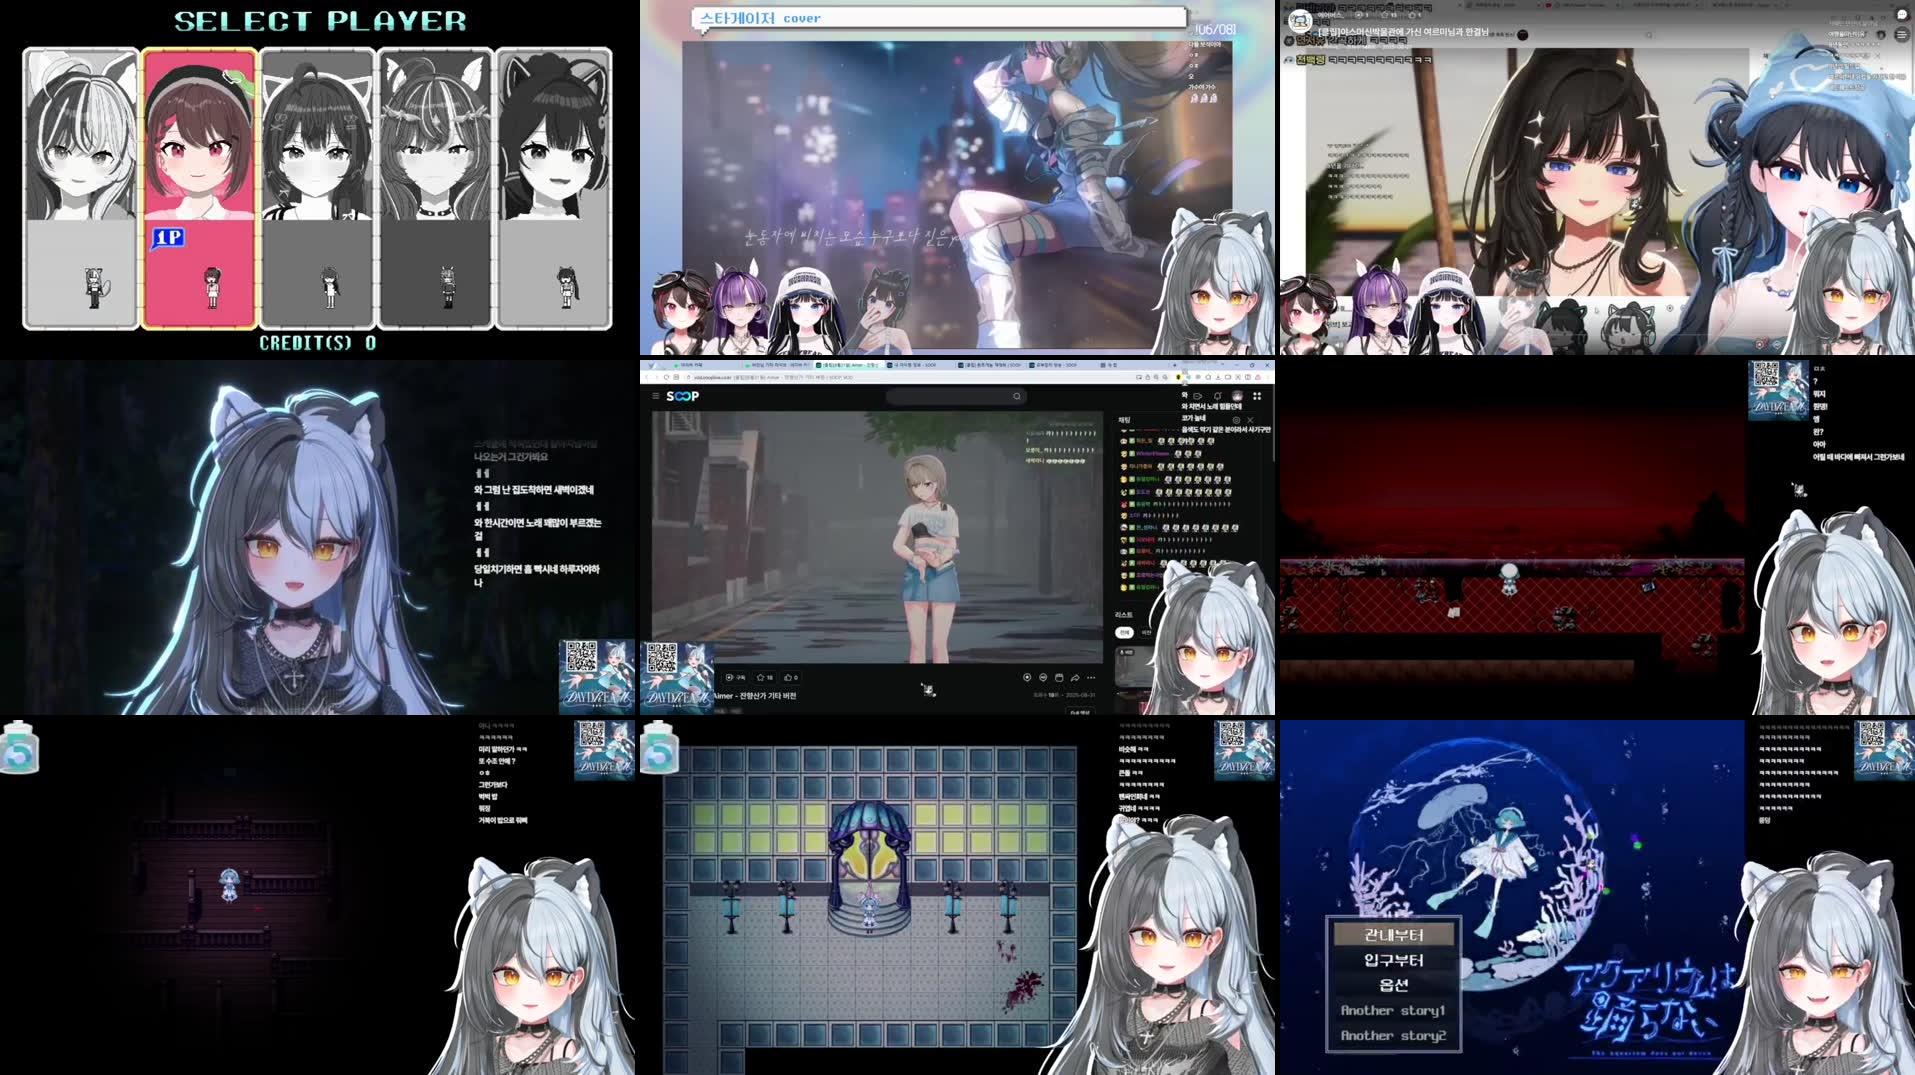Image resolution: width=1915 pixels, height=1075 pixels.
Task: Close the SOOP chat panel
Action: 1250,420
